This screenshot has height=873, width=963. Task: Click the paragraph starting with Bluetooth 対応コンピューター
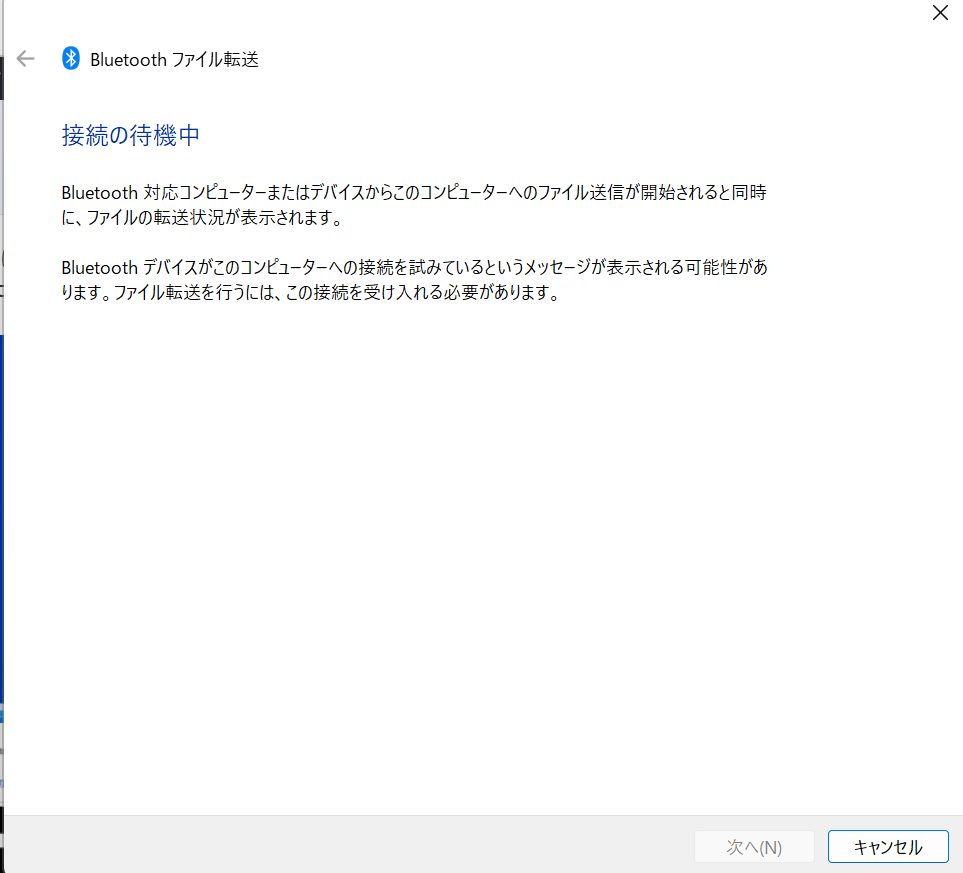(414, 205)
